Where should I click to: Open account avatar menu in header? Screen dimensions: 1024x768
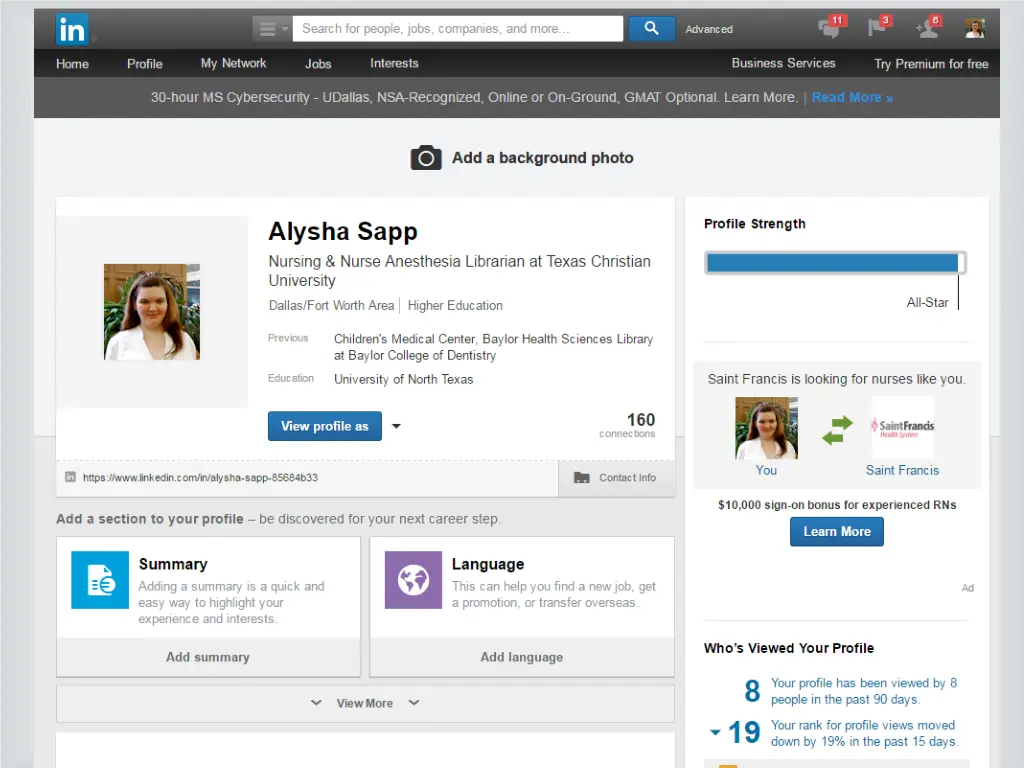(x=974, y=29)
